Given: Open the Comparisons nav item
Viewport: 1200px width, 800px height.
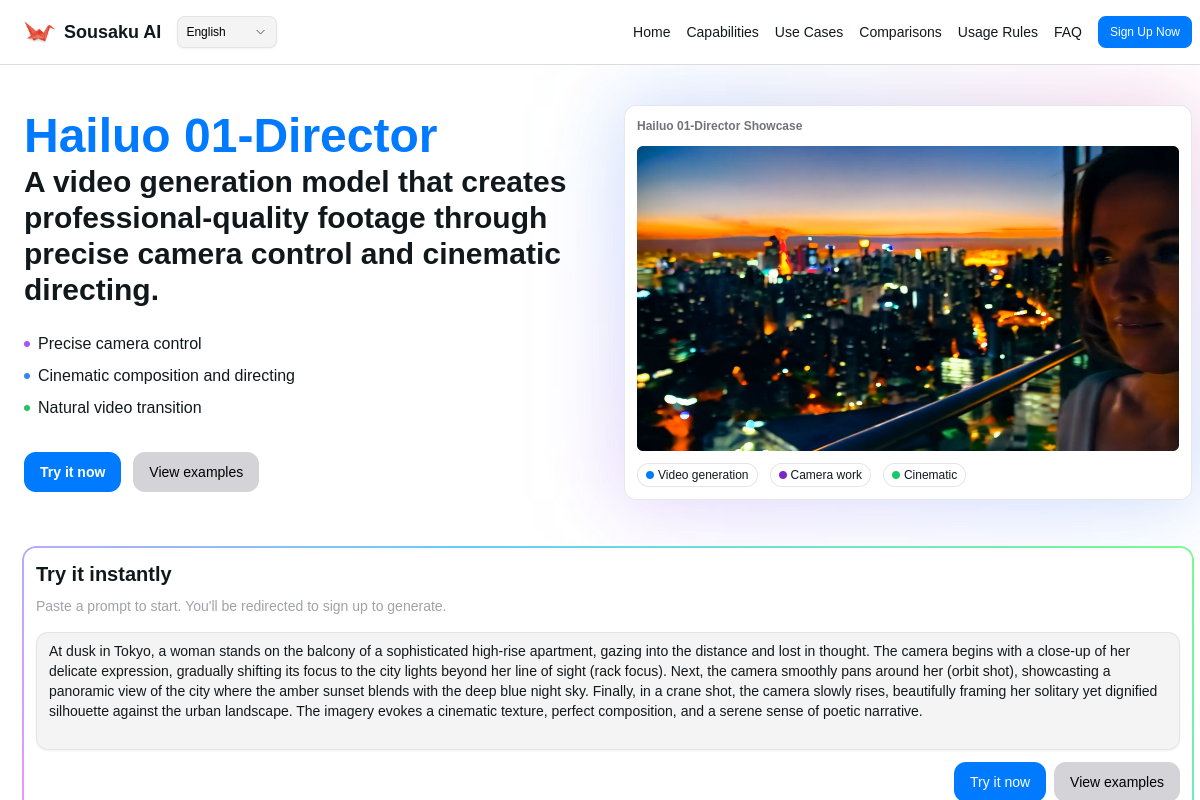Looking at the screenshot, I should pyautogui.click(x=900, y=32).
